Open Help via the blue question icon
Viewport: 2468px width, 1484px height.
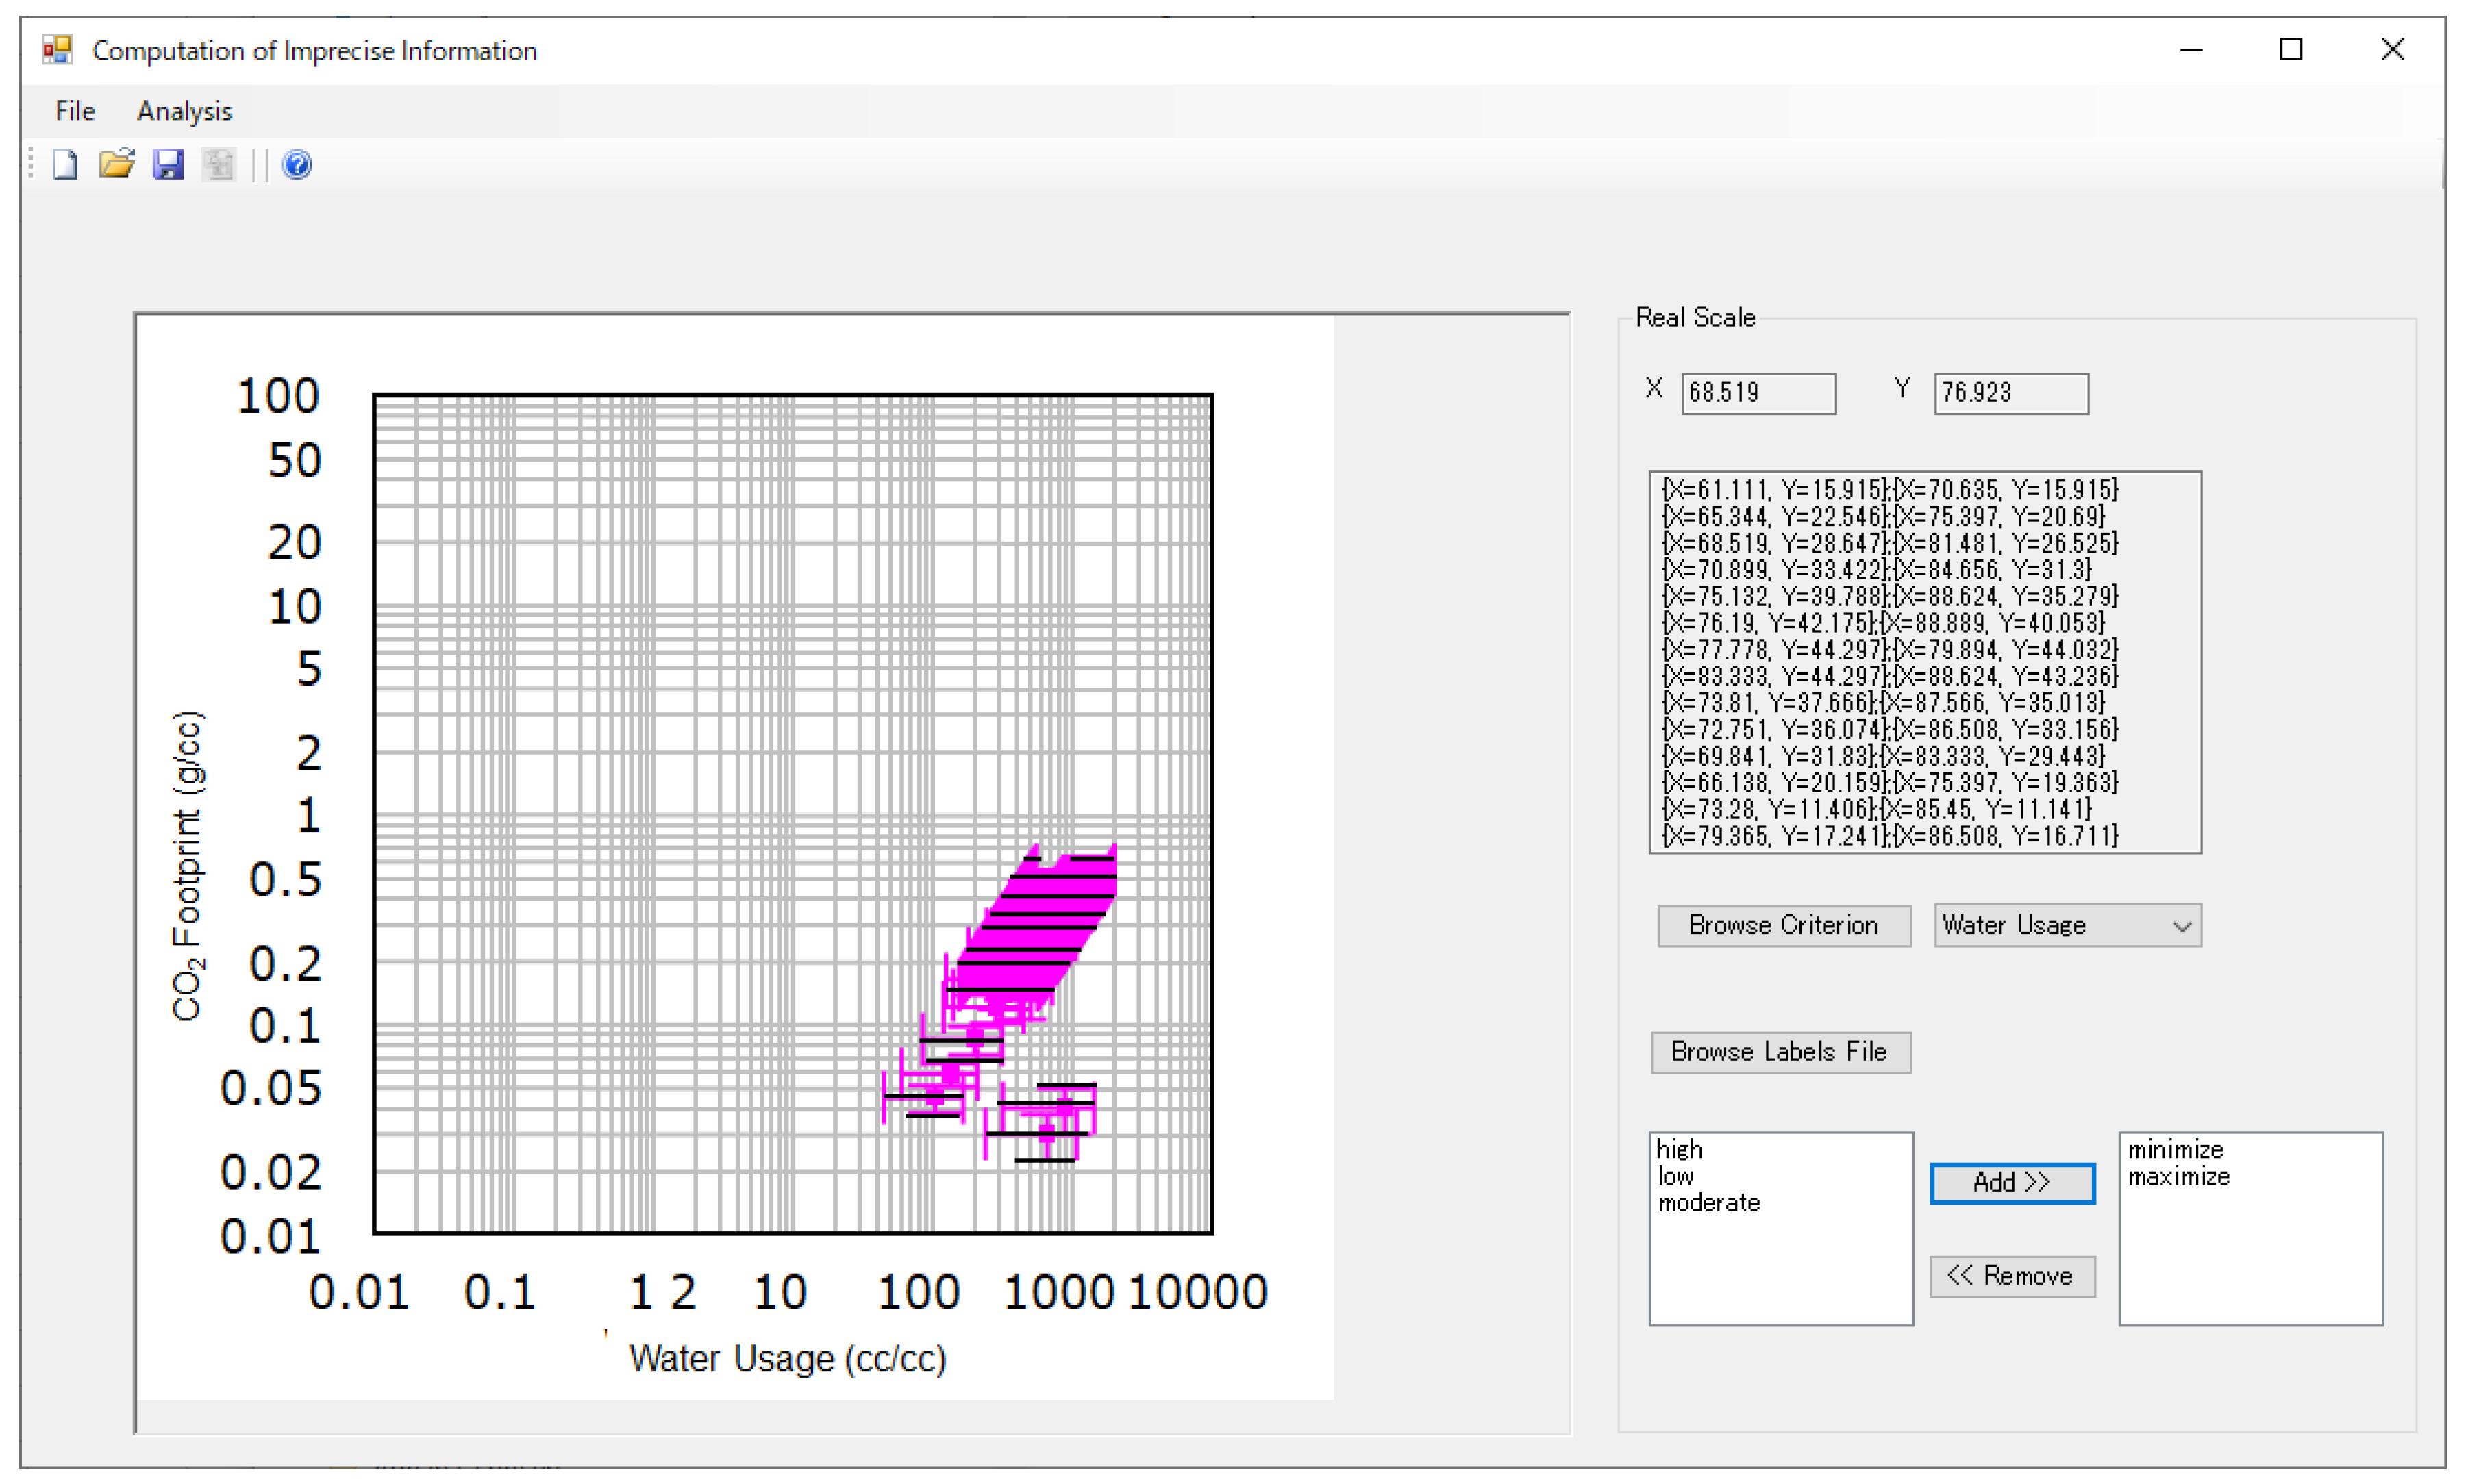[296, 164]
